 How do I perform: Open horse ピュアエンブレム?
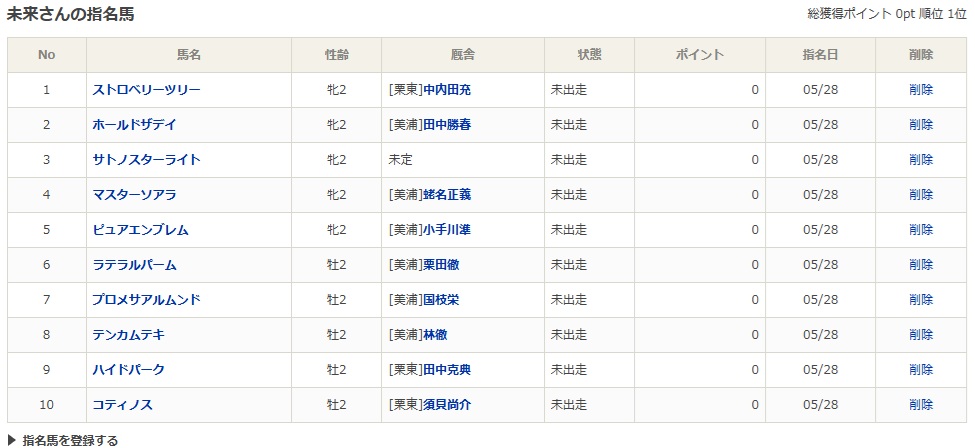click(141, 230)
